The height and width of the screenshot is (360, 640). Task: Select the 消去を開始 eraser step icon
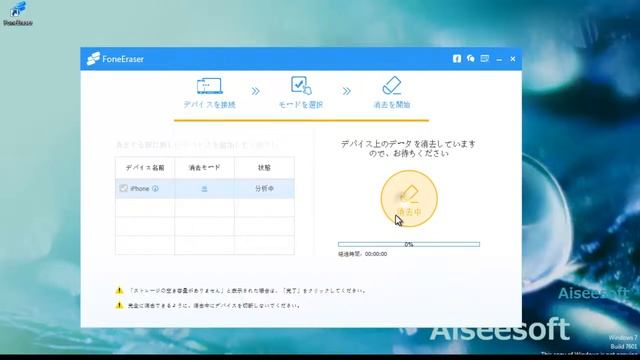pos(392,85)
